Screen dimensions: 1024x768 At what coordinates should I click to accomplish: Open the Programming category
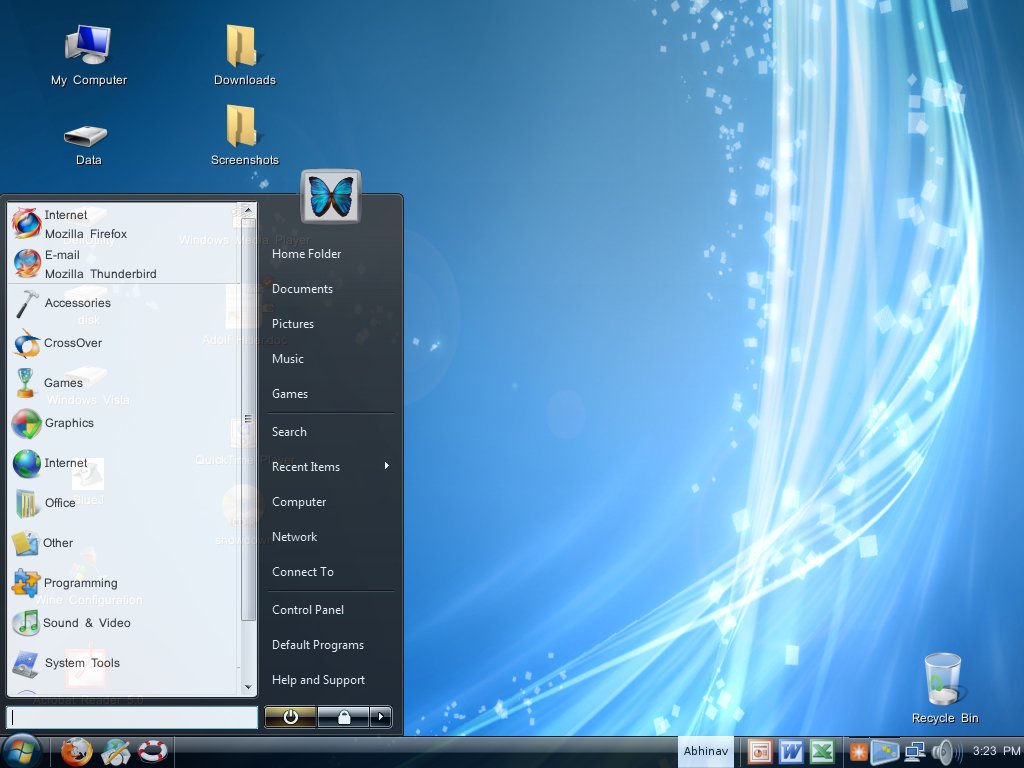click(x=124, y=583)
